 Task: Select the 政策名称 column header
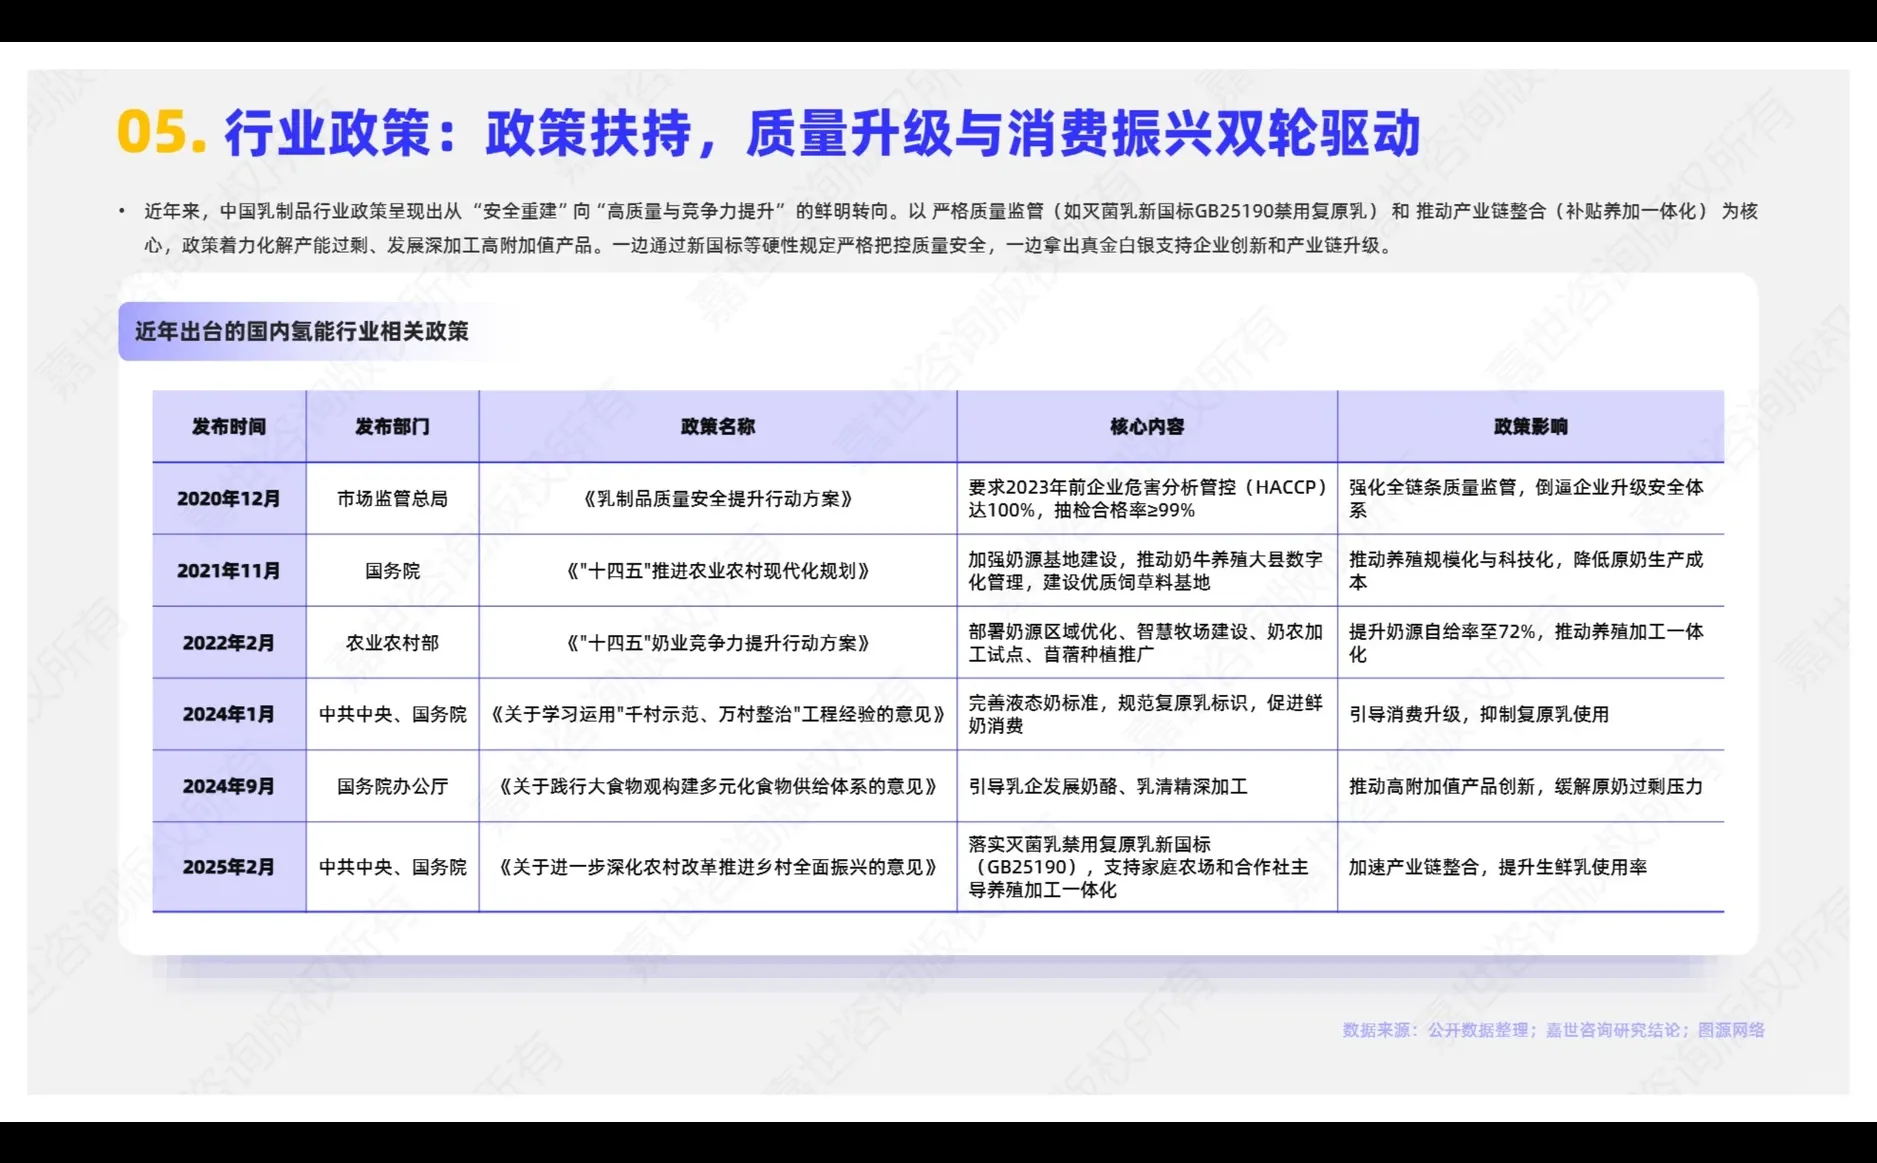718,424
